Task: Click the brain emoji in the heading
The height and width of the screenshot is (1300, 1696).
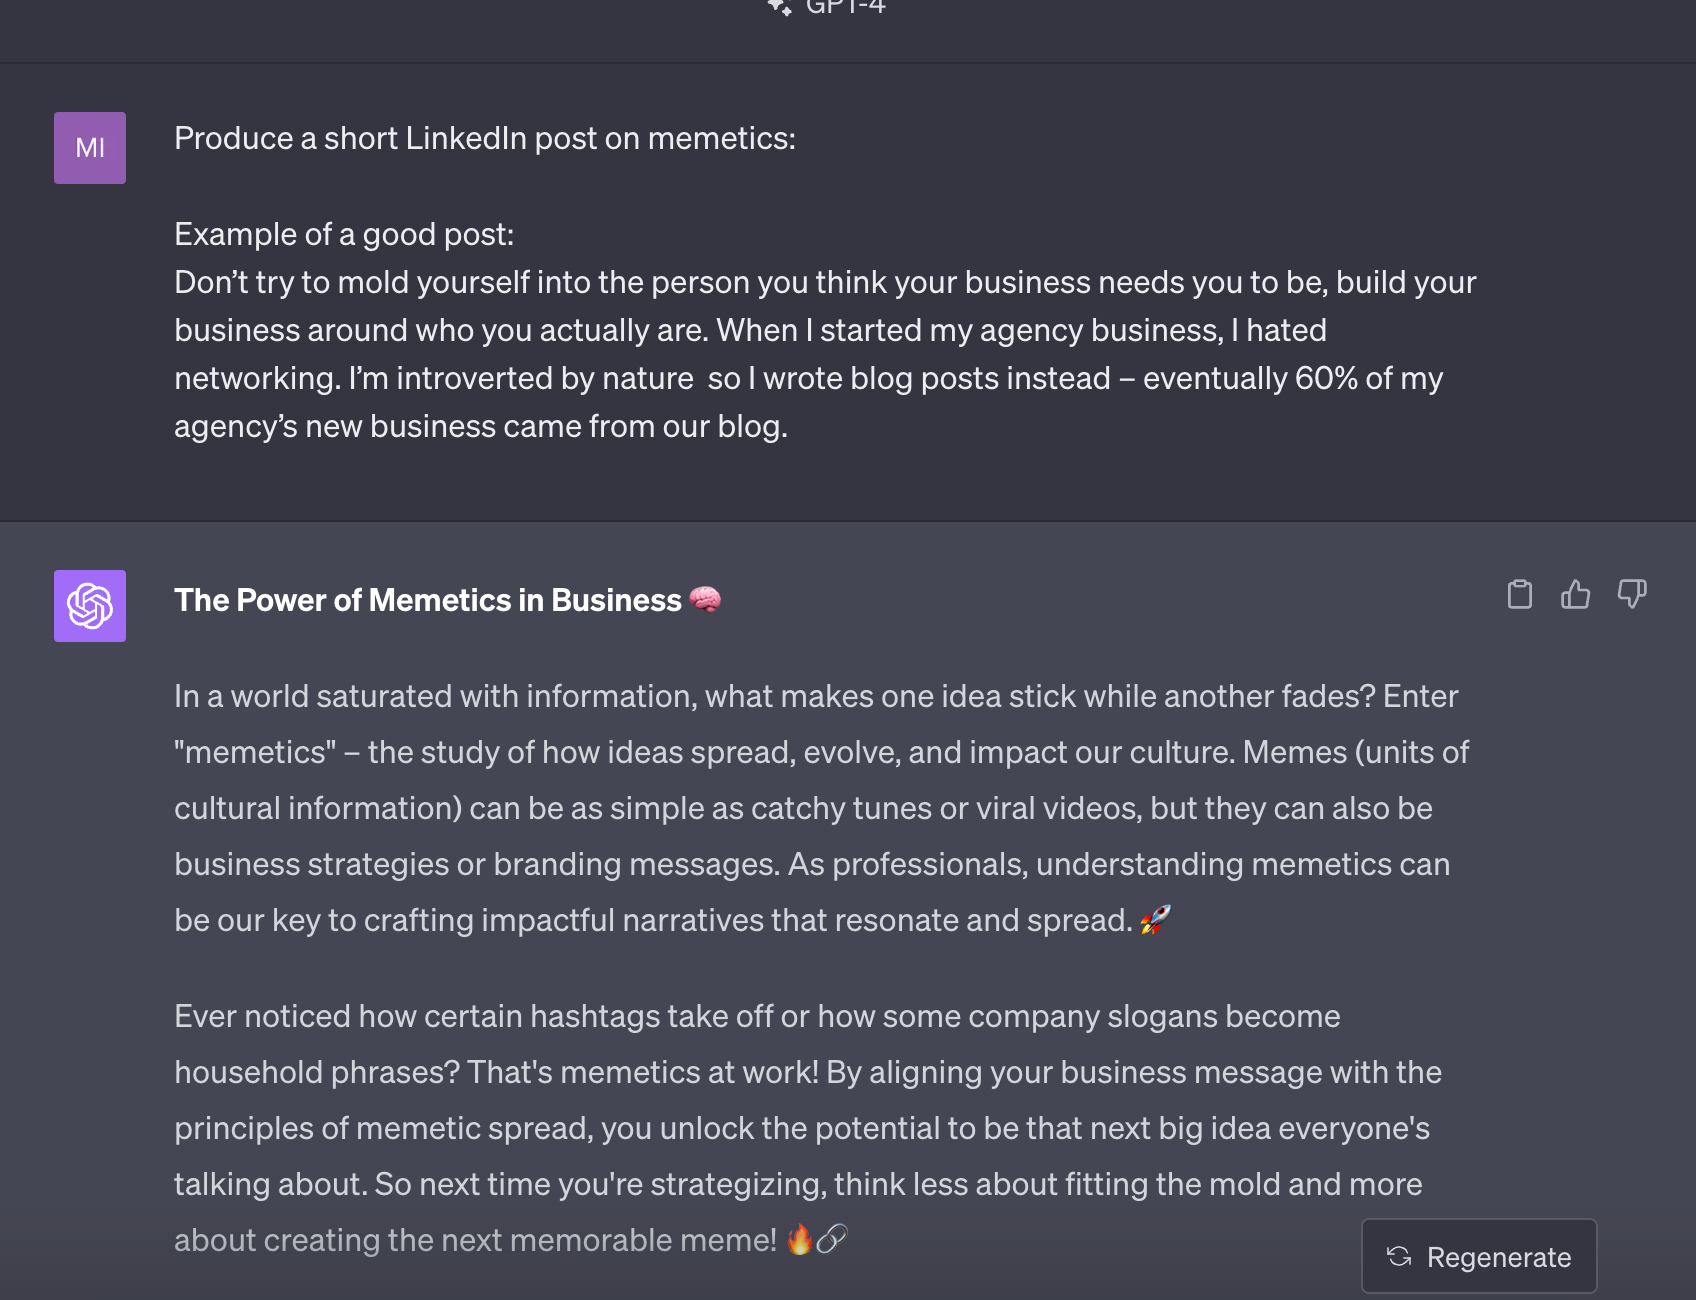Action: [705, 599]
